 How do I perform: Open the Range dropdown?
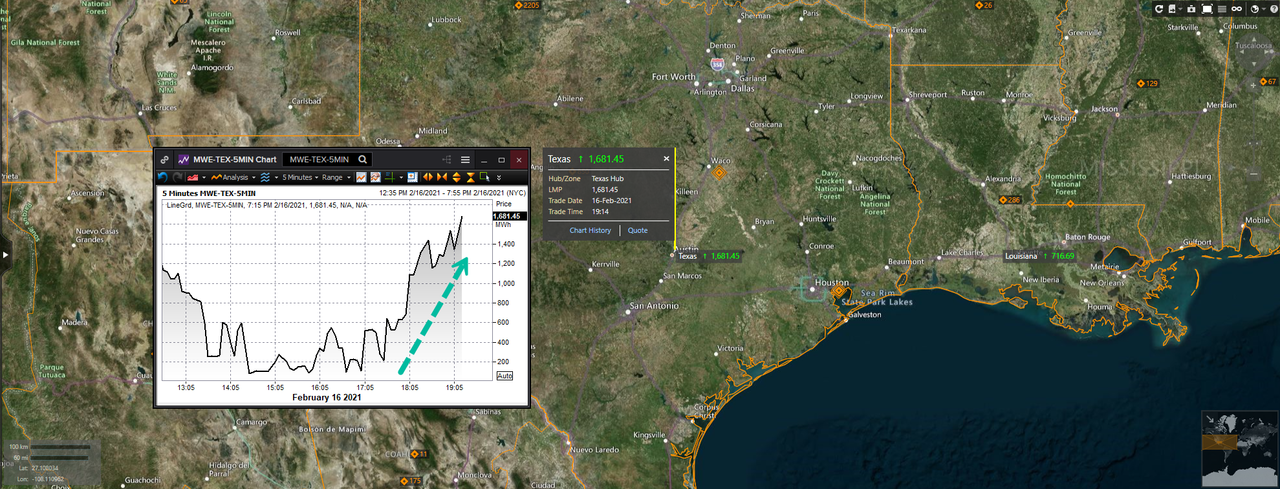(334, 177)
